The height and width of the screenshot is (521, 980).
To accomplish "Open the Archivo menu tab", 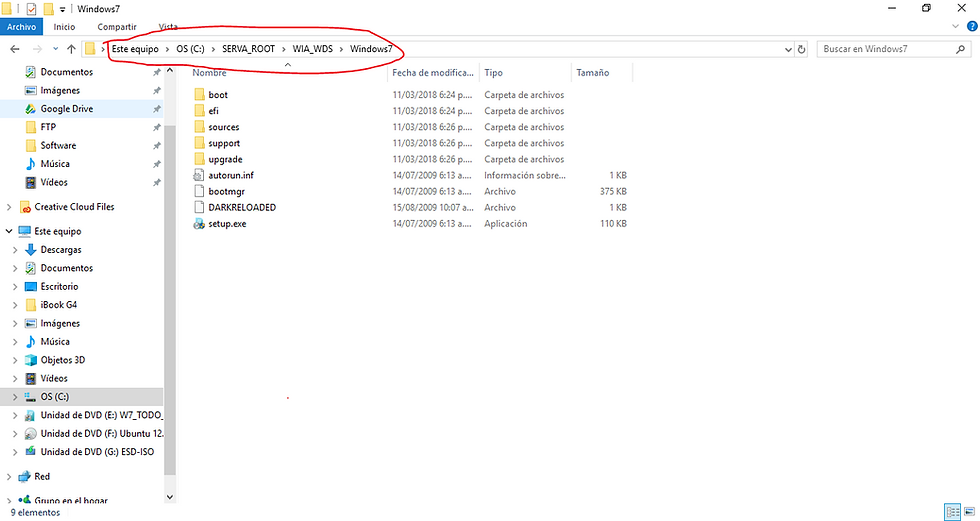I will pos(21,27).
